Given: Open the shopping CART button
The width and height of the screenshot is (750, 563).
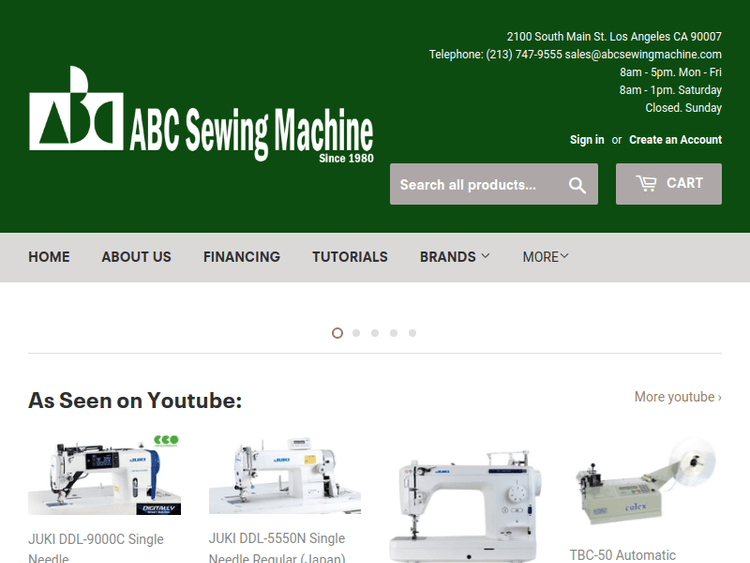Looking at the screenshot, I should [669, 184].
